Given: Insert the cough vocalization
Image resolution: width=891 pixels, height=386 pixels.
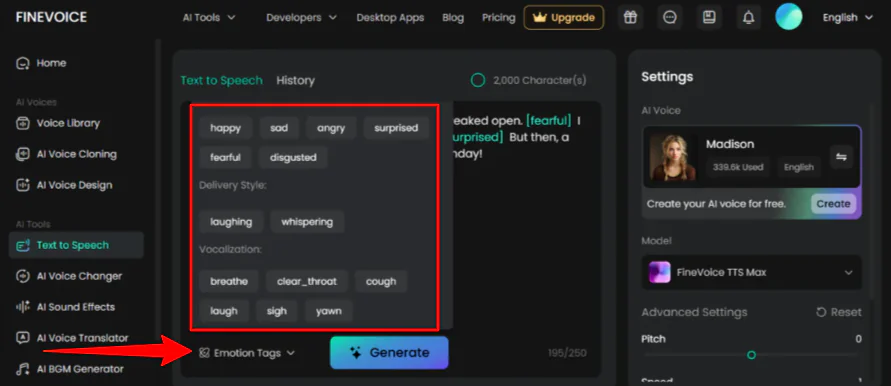Looking at the screenshot, I should point(381,281).
